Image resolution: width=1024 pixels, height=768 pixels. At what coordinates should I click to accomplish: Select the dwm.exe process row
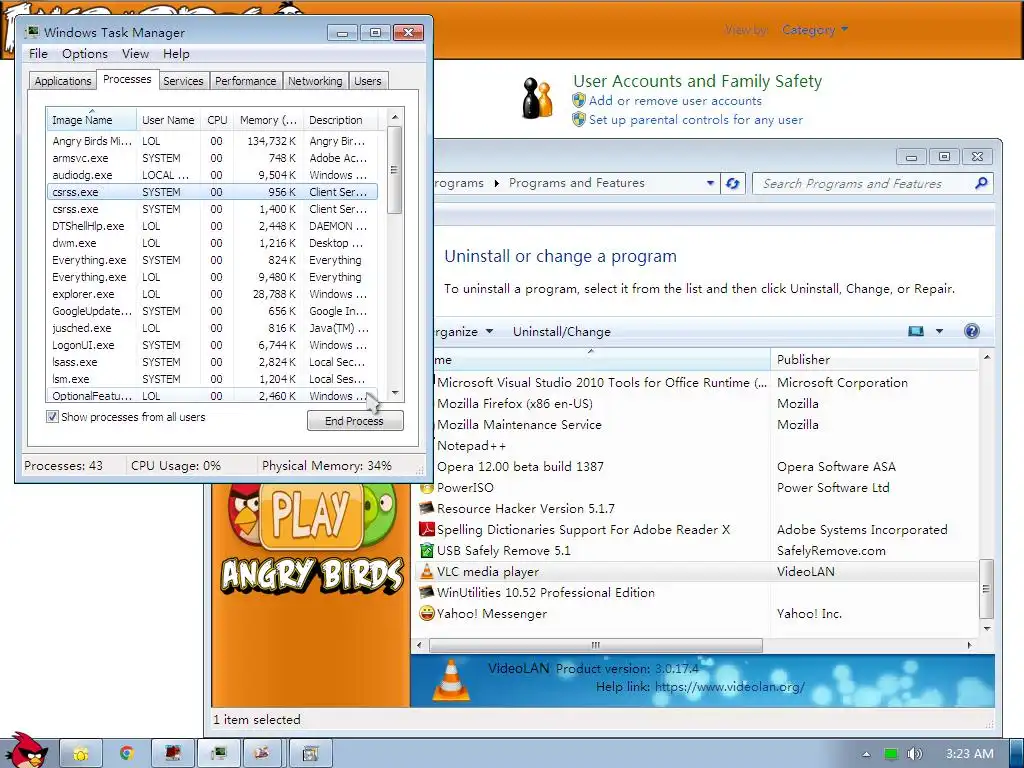(x=212, y=243)
